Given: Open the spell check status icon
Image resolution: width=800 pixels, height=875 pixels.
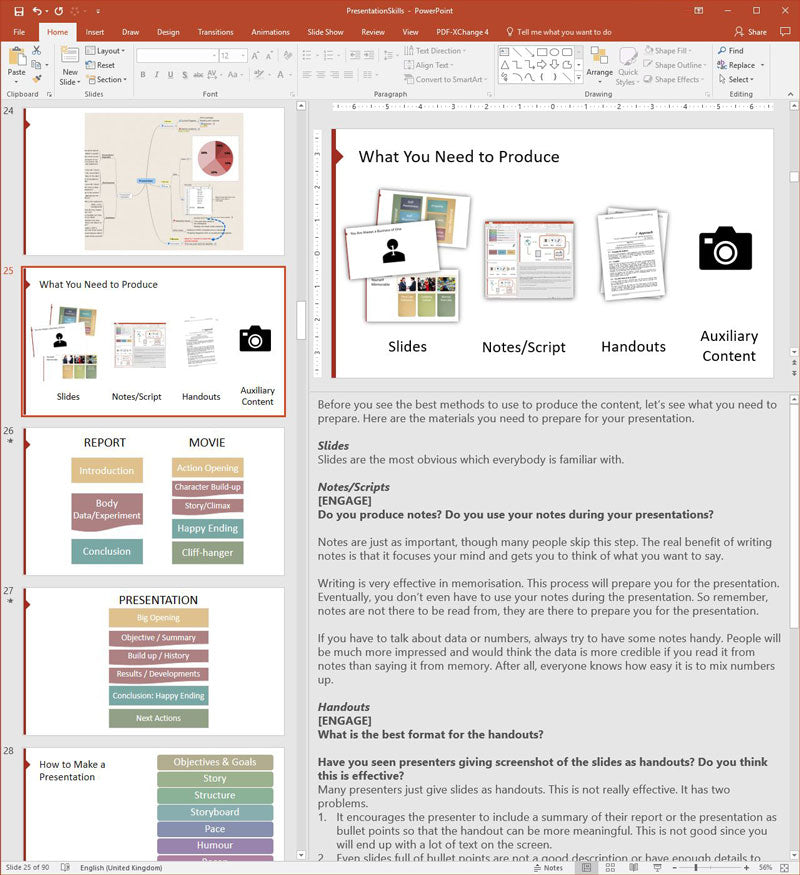Looking at the screenshot, I should [x=65, y=868].
